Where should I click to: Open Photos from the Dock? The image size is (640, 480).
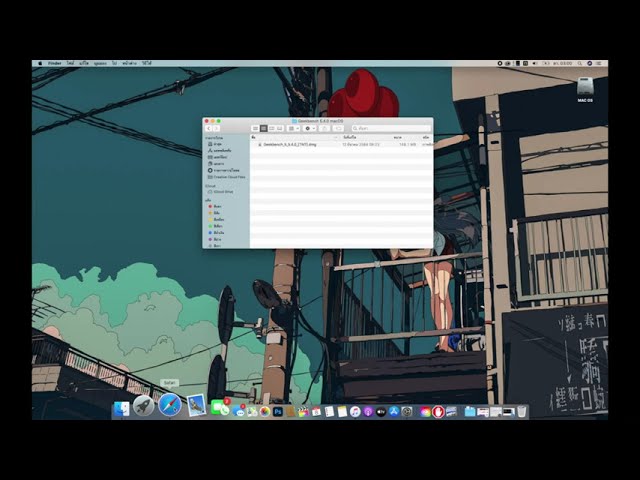click(264, 412)
